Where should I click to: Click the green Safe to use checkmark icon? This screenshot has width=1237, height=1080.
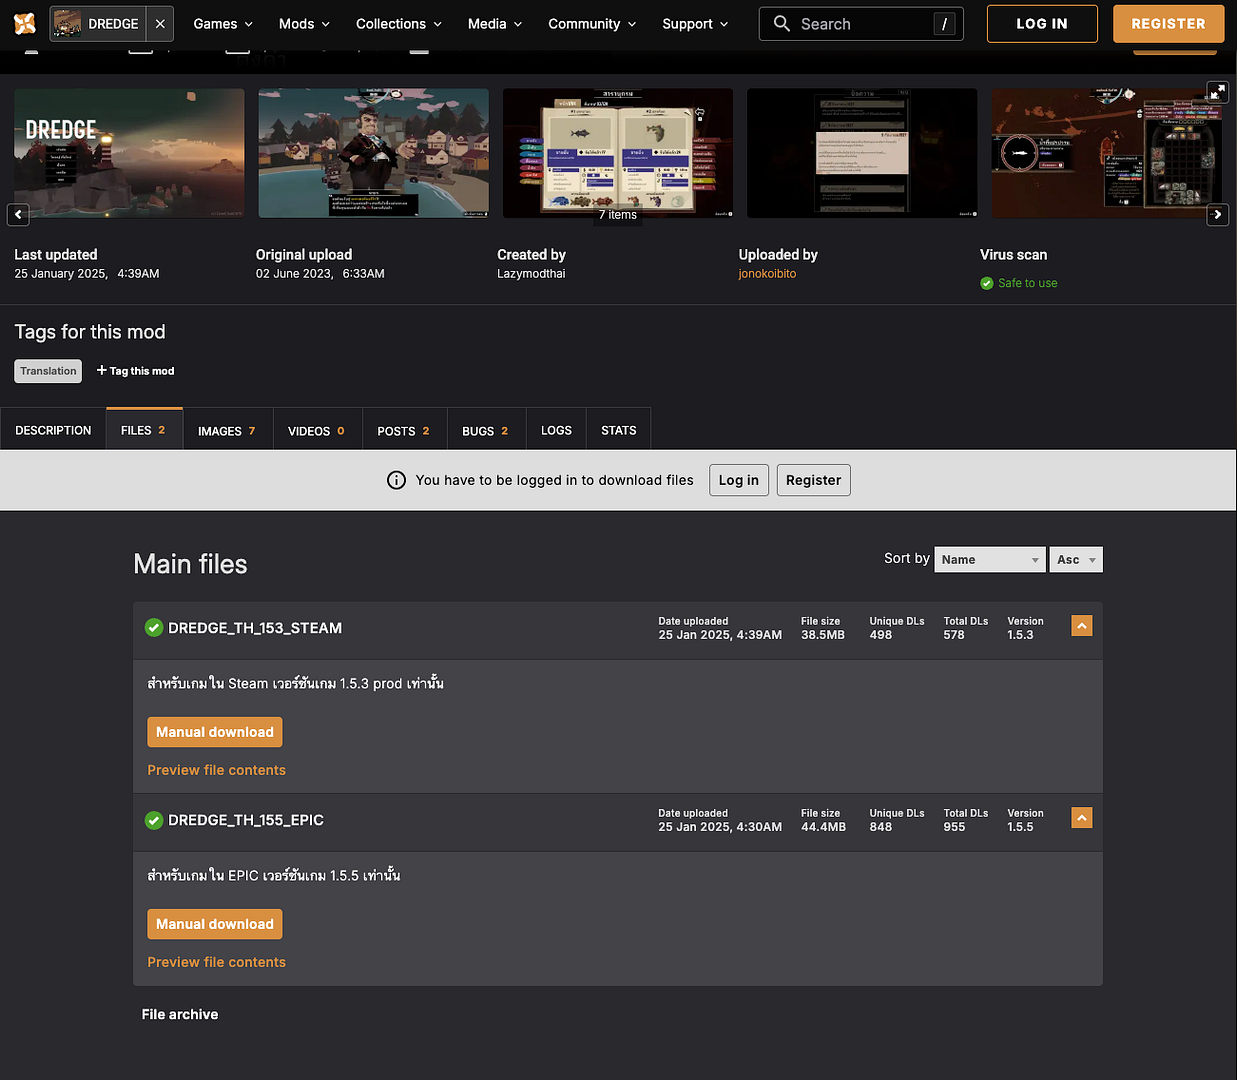pos(987,283)
